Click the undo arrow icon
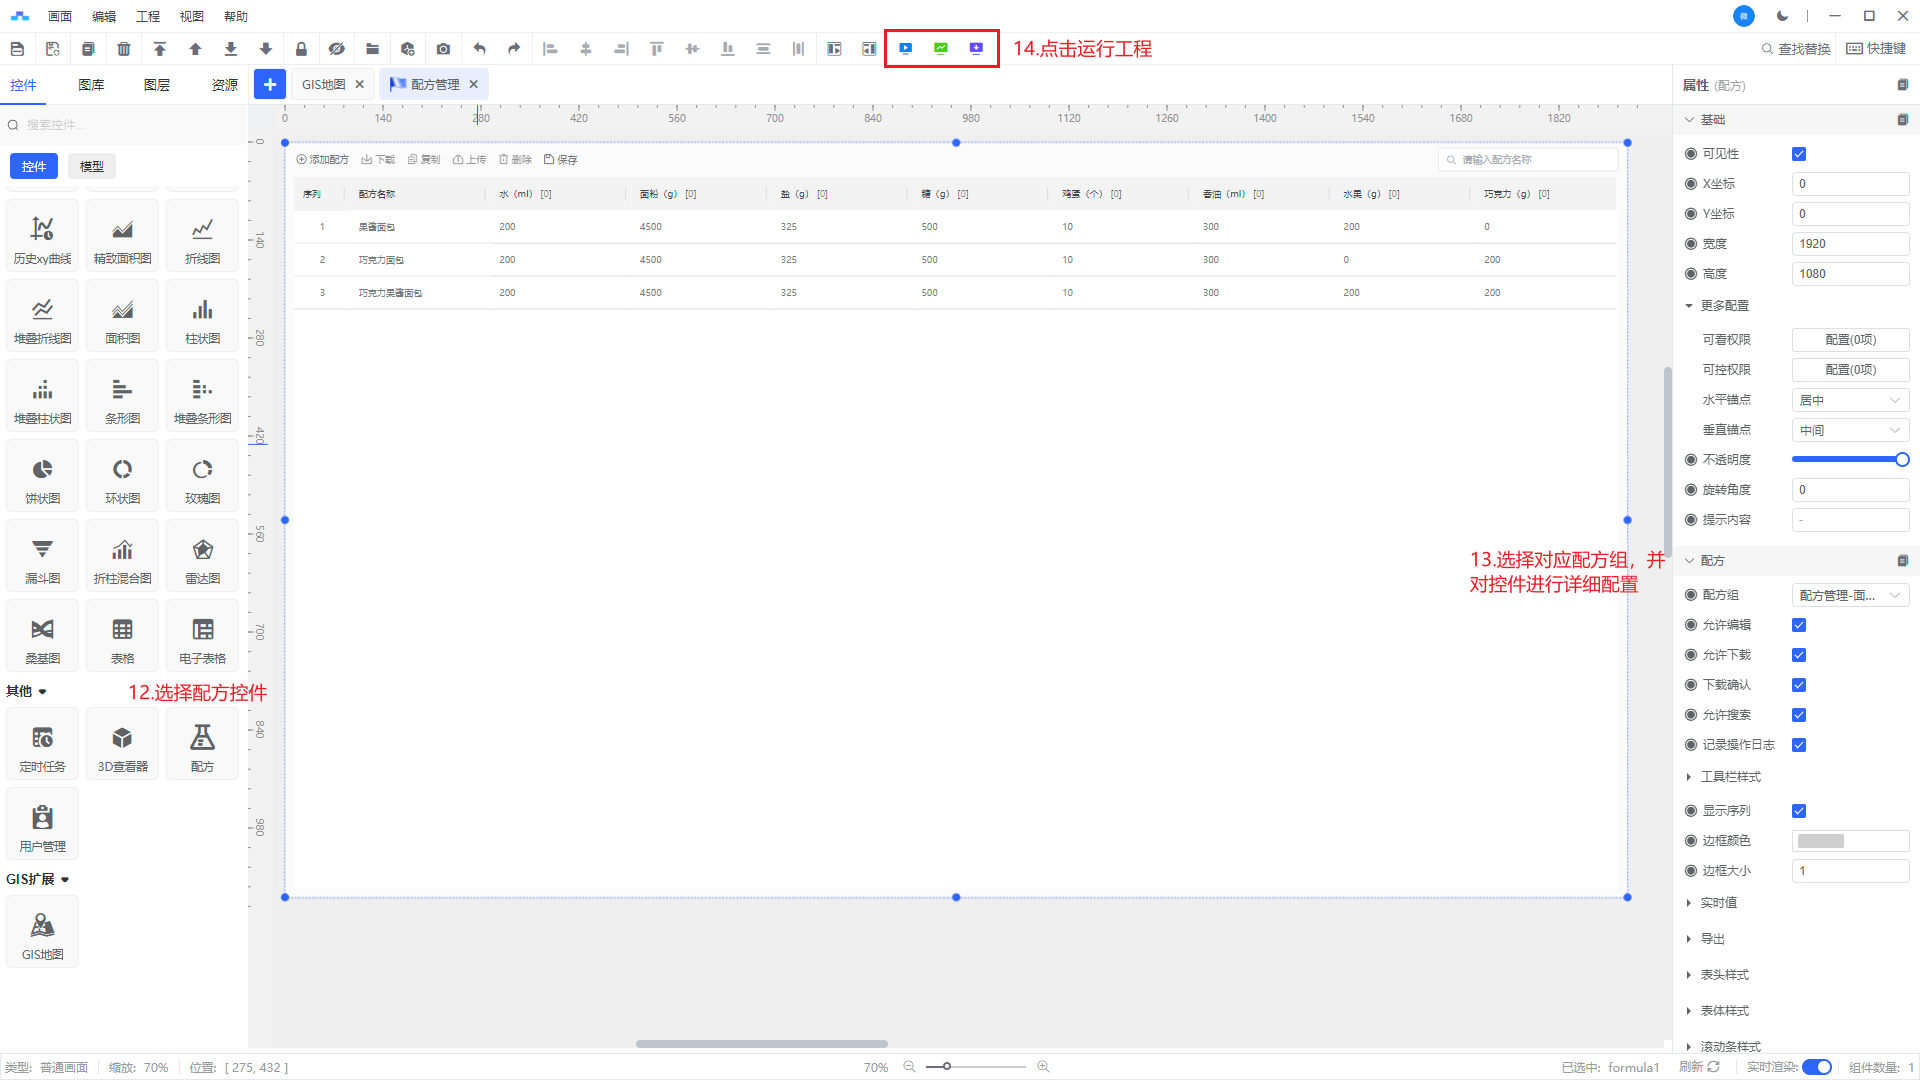1920x1080 pixels. (x=479, y=49)
